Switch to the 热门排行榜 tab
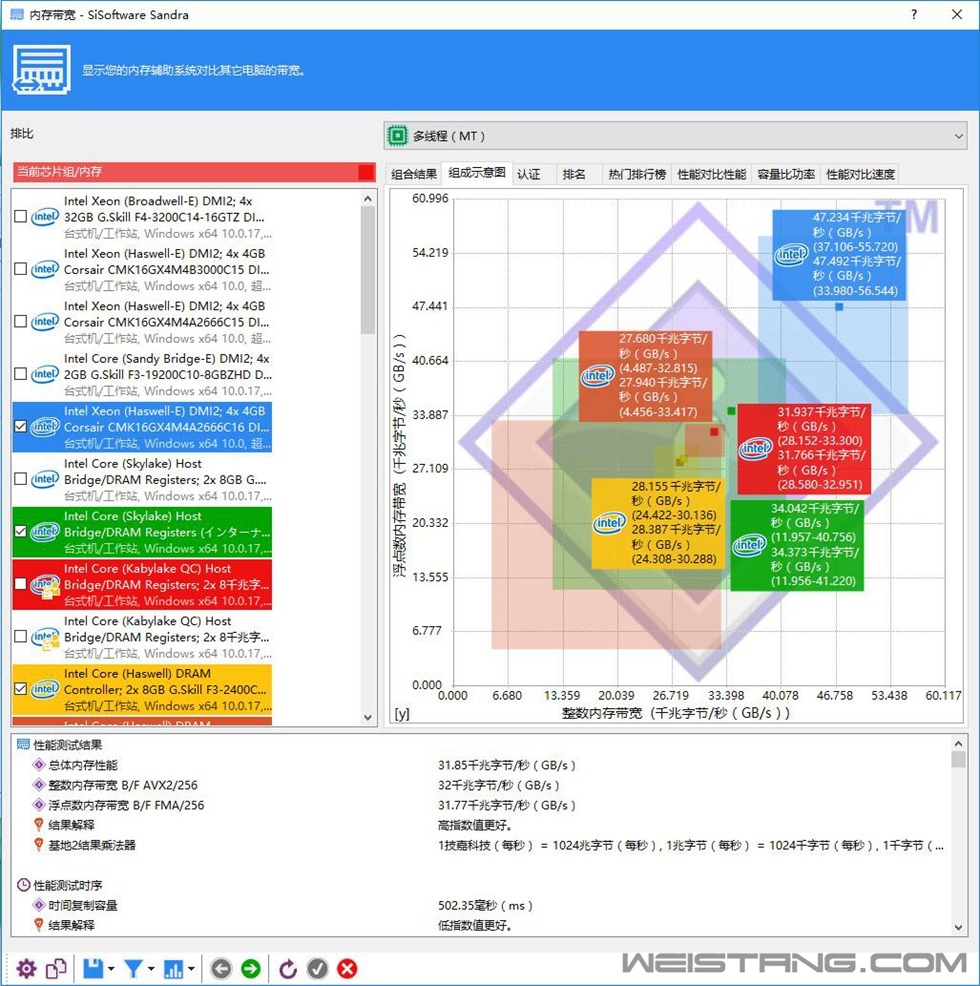 [637, 174]
